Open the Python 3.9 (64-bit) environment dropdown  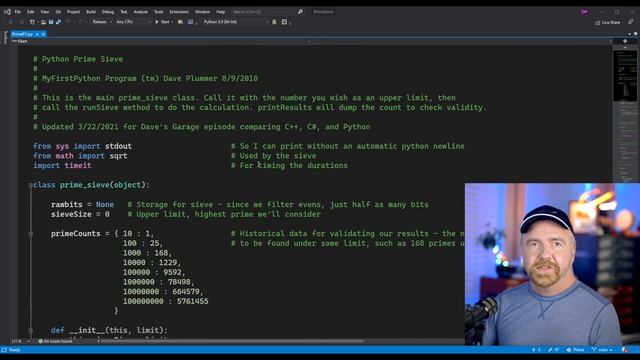(x=236, y=22)
